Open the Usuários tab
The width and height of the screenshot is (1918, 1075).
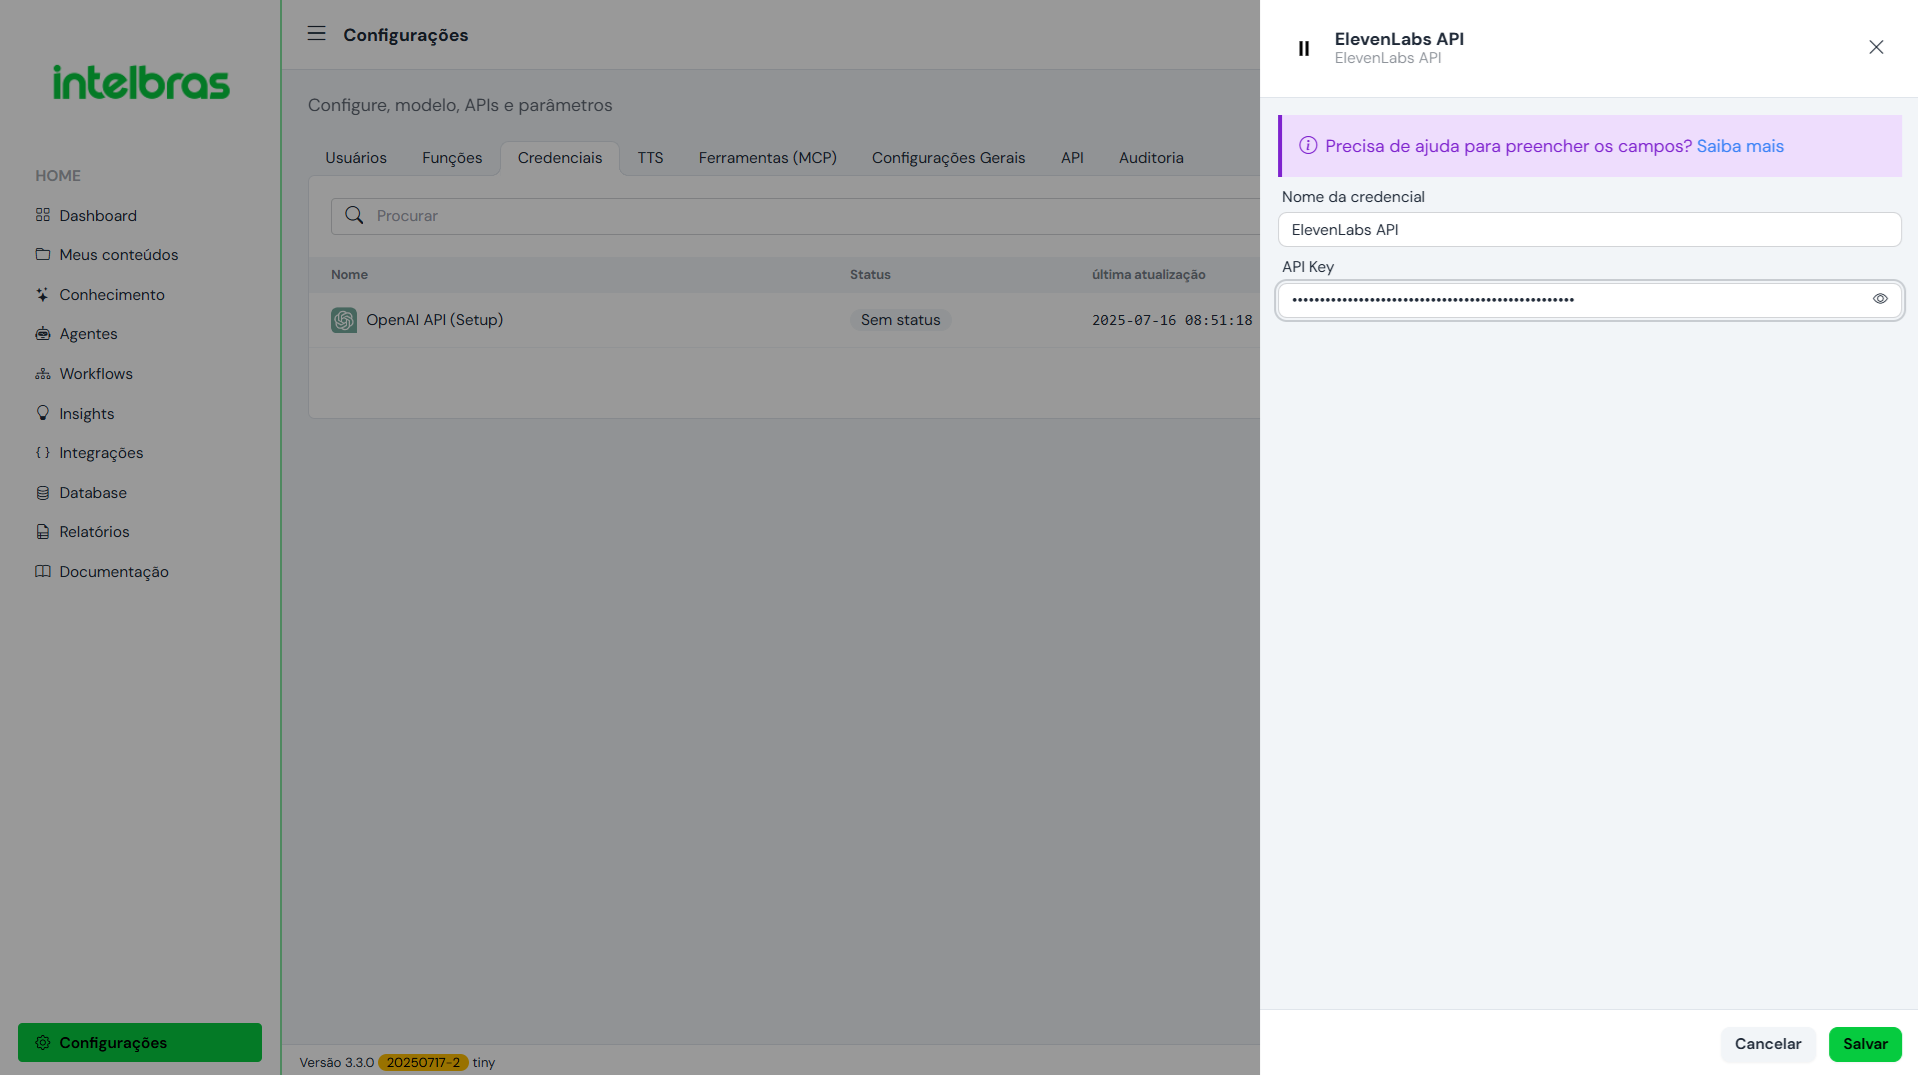(x=356, y=157)
